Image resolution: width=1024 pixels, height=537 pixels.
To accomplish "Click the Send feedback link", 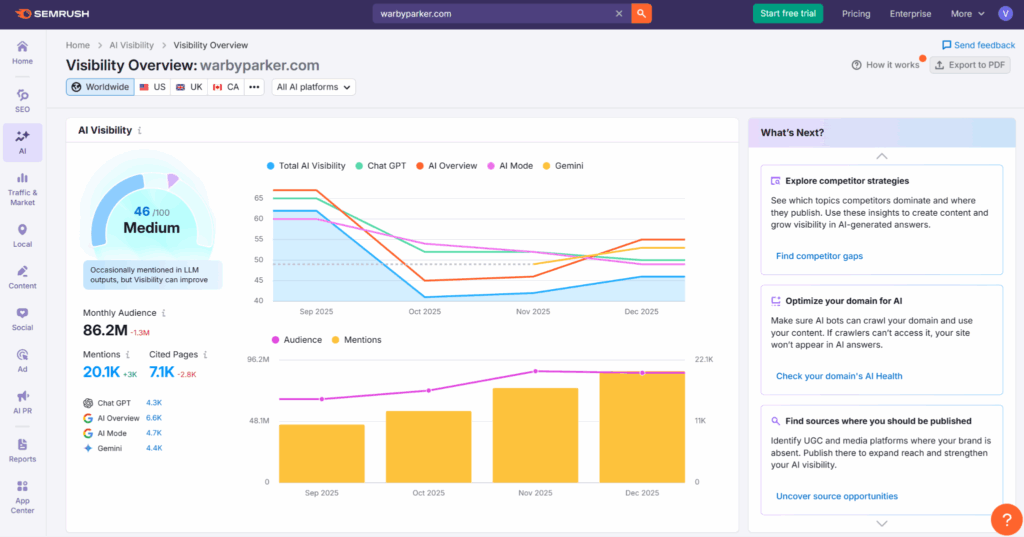I will click(x=978, y=45).
